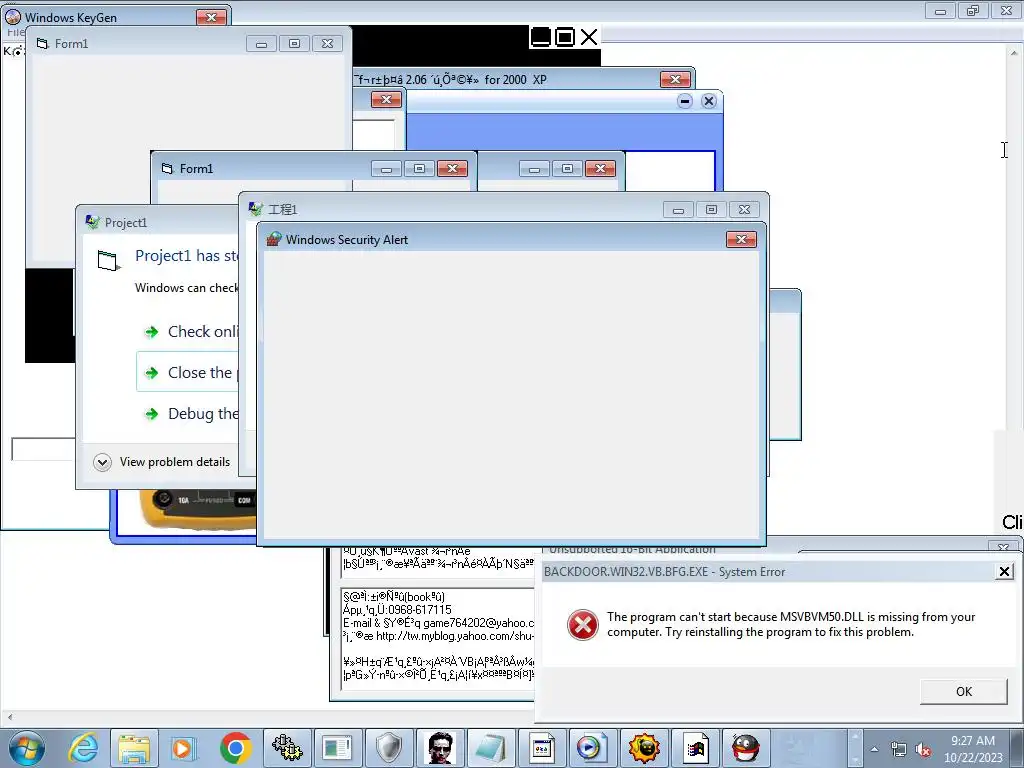The width and height of the screenshot is (1024, 768).
Task: Click the white maximize glyph on black bar
Action: [x=565, y=37]
